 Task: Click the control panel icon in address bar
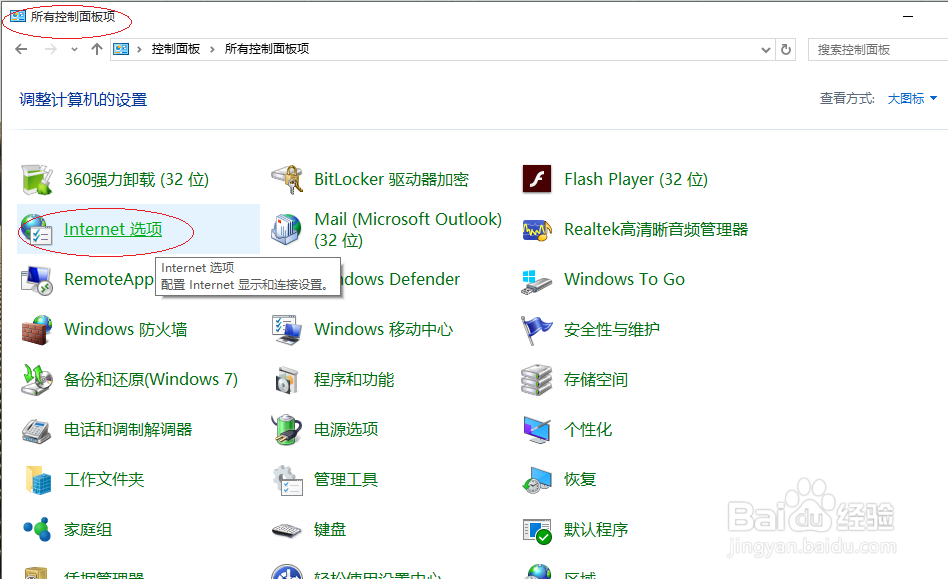tap(121, 50)
